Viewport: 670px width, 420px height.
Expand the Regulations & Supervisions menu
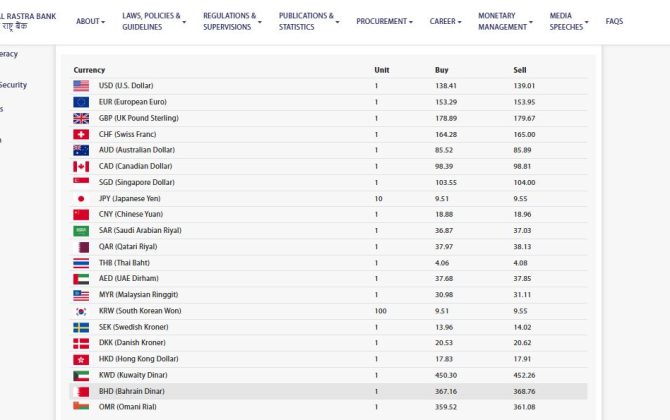tap(232, 21)
